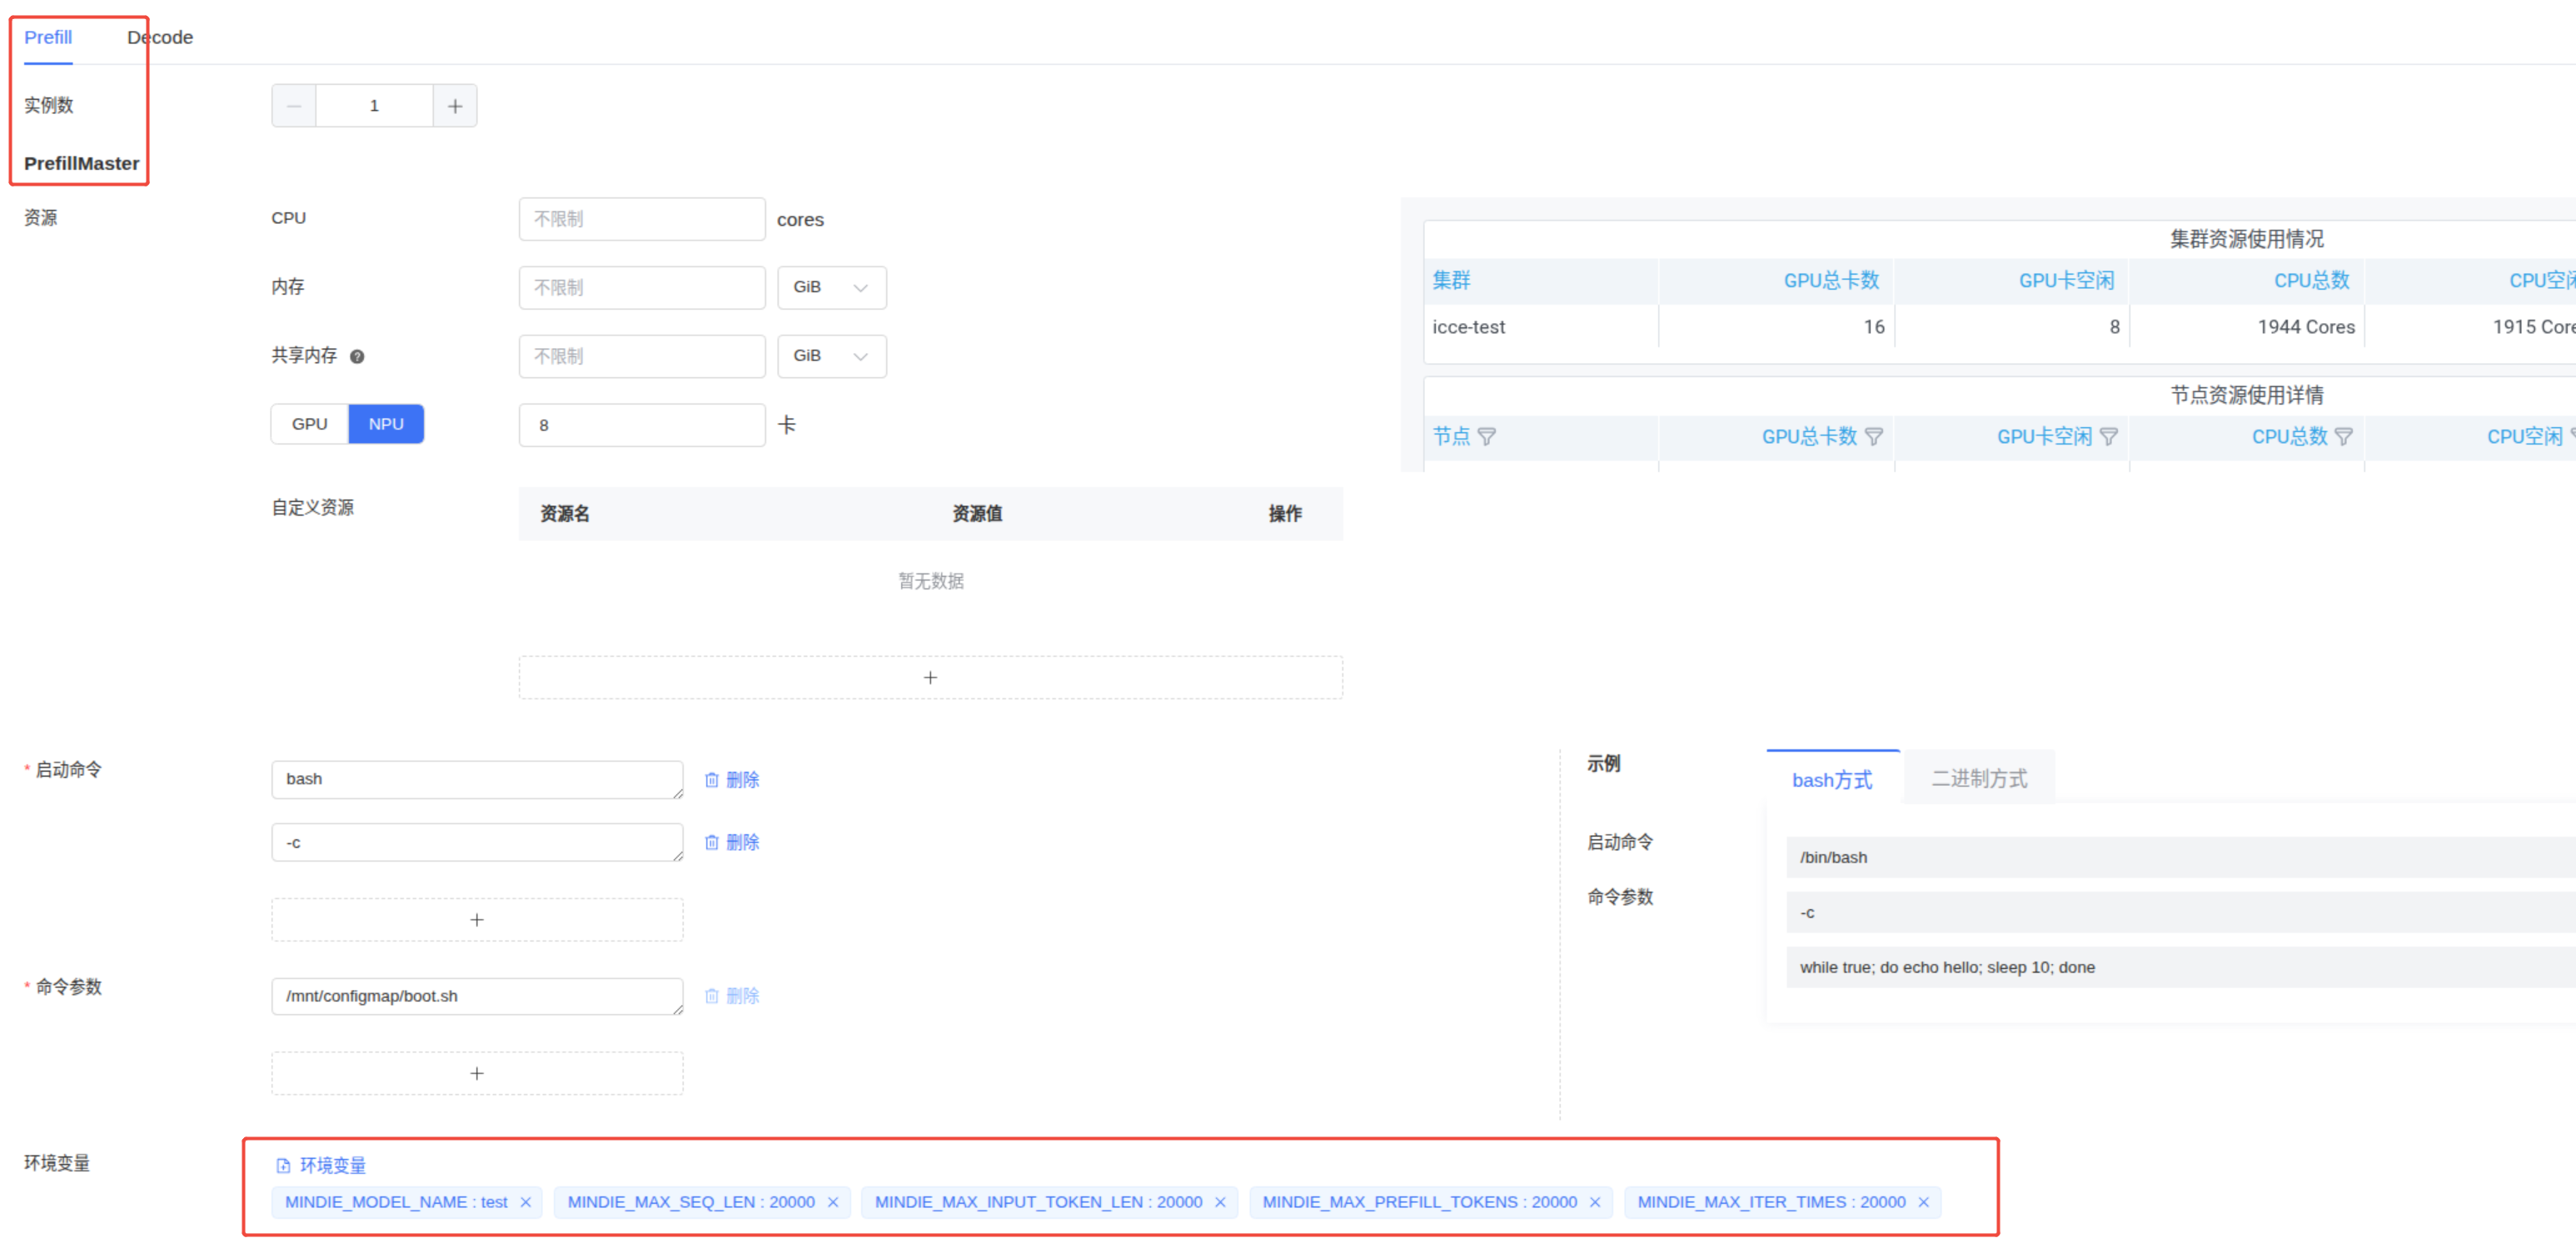Screen dimensions: 2576x1238
Task: Filter the GPU卡空闲 node column
Action: (x=2109, y=436)
